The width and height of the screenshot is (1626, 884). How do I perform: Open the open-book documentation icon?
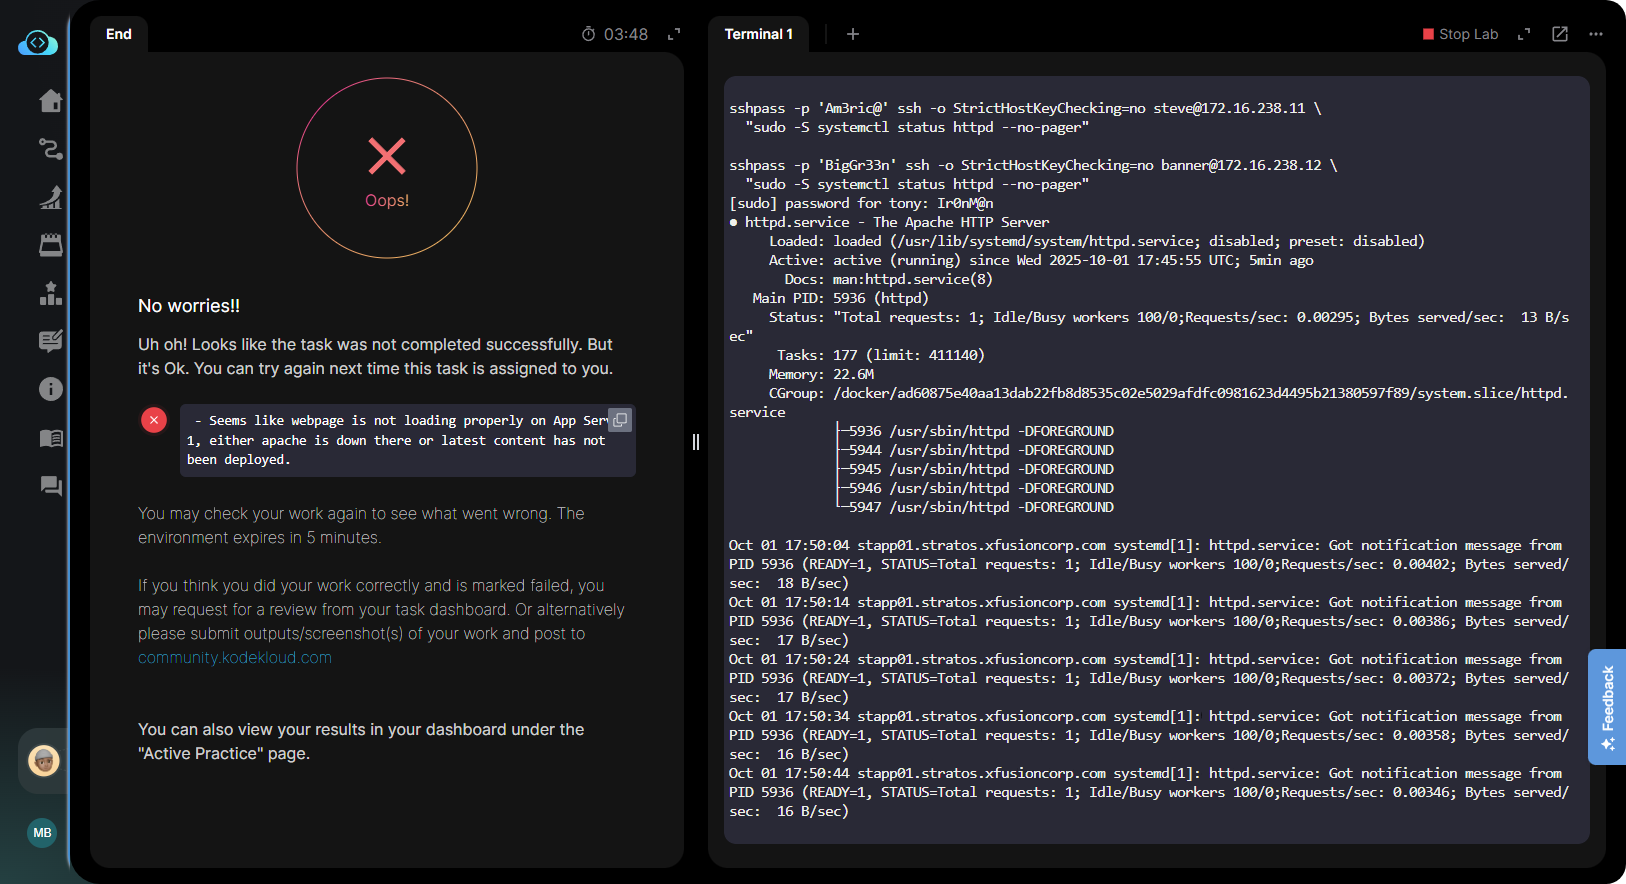pyautogui.click(x=50, y=438)
